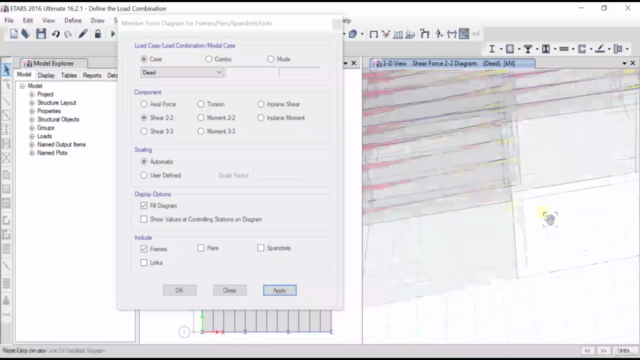Select the Mode radio button
Image resolution: width=640 pixels, height=360 pixels.
(x=271, y=59)
